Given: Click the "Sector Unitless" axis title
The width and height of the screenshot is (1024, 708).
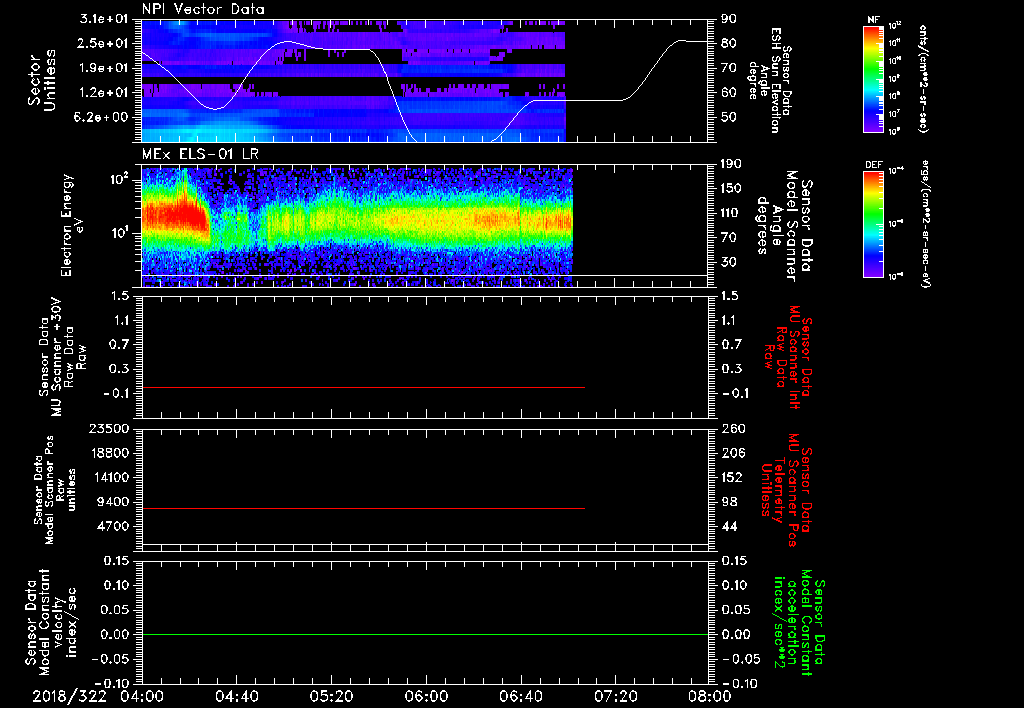Looking at the screenshot, I should tap(42, 80).
